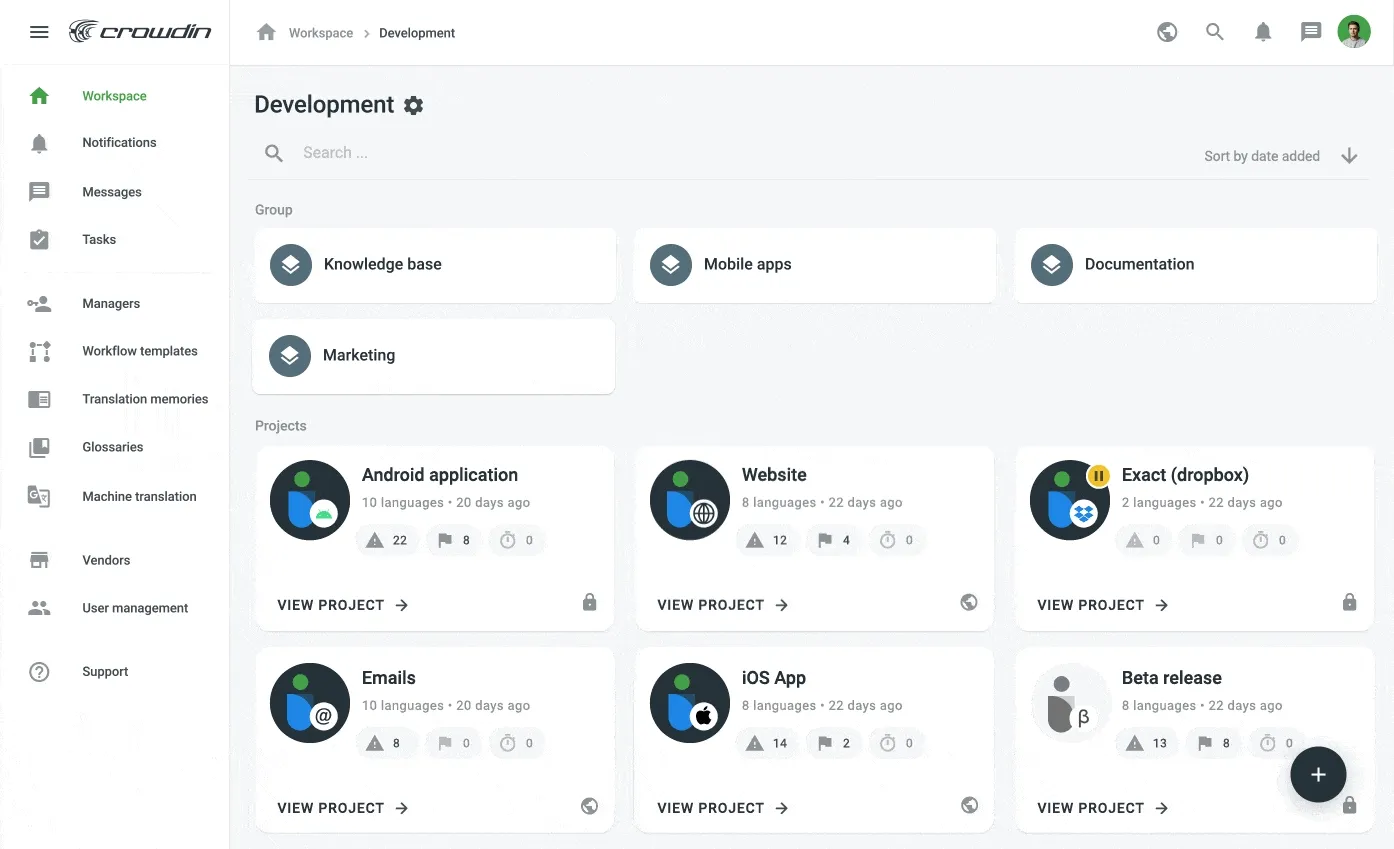Select Translation memories in the sidebar
The image size is (1394, 849).
(145, 399)
